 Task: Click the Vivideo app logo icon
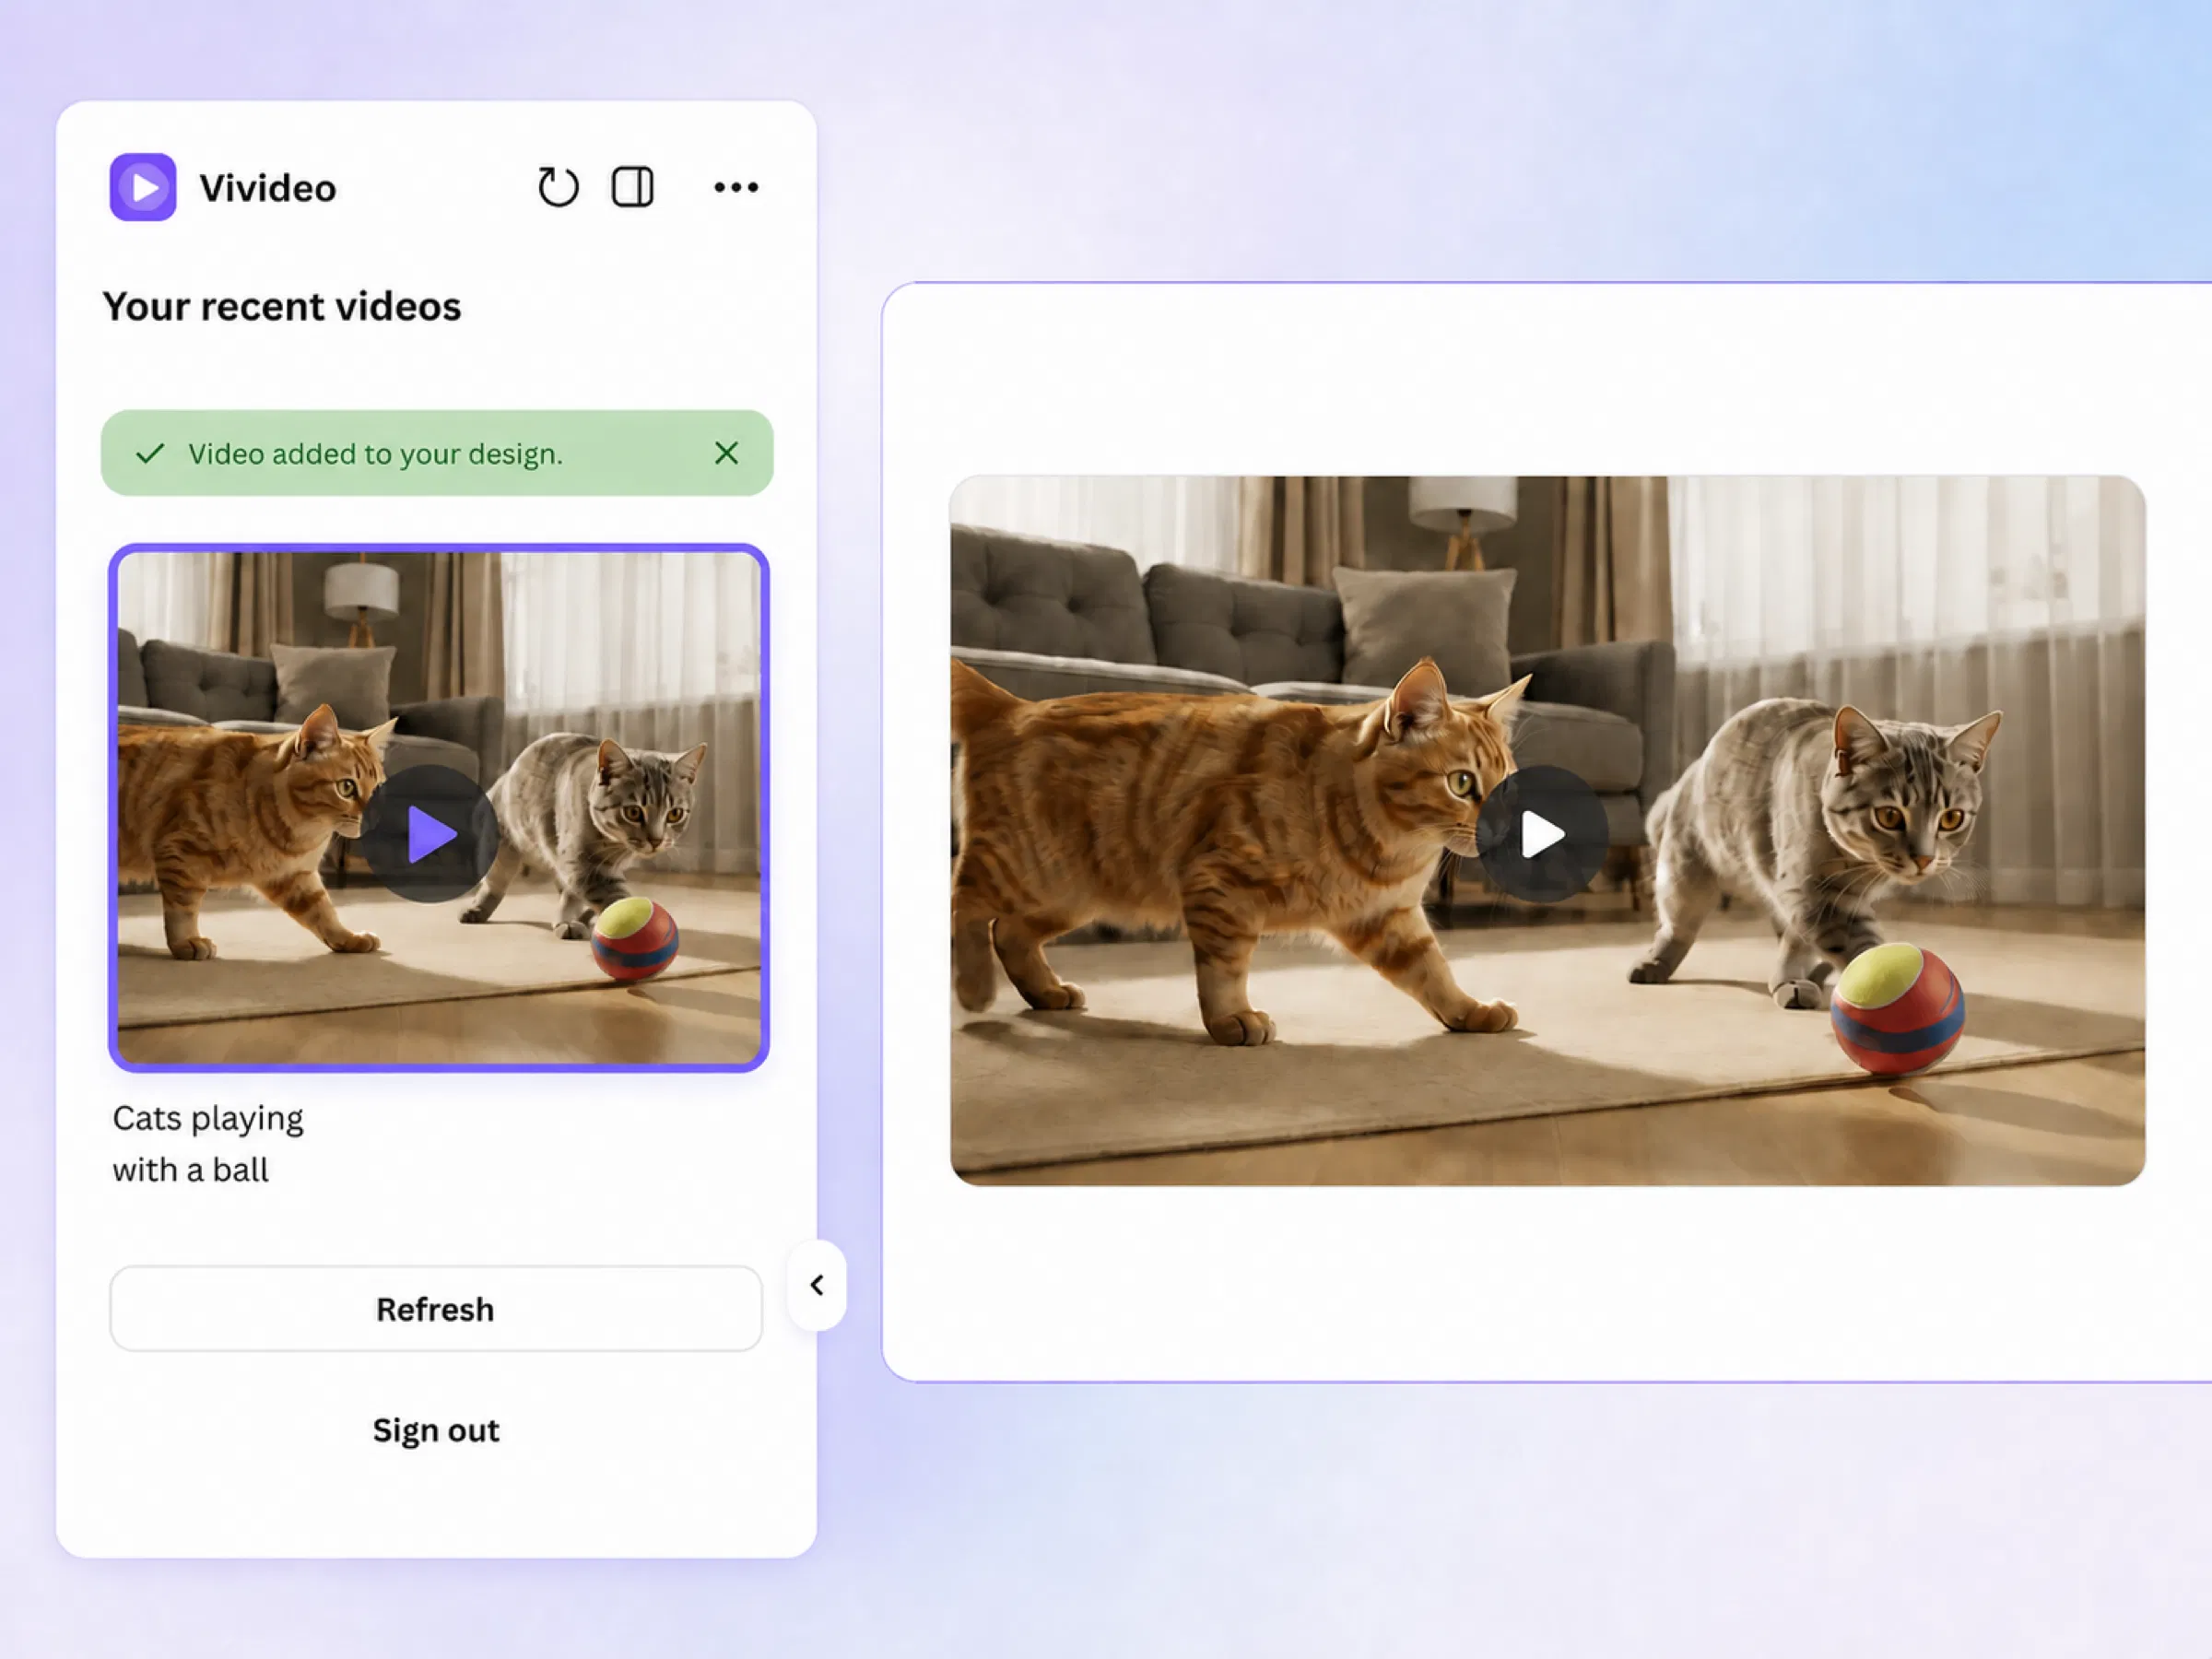tap(143, 187)
